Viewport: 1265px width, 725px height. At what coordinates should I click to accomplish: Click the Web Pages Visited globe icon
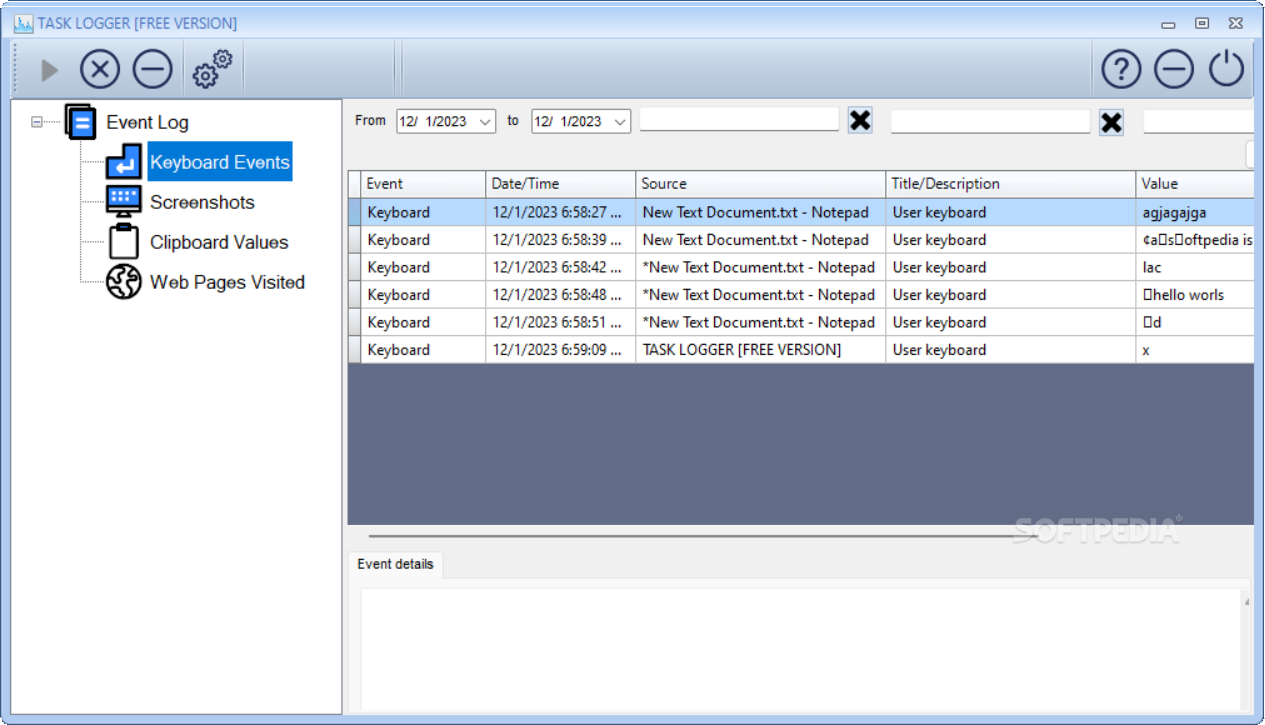pyautogui.click(x=124, y=282)
